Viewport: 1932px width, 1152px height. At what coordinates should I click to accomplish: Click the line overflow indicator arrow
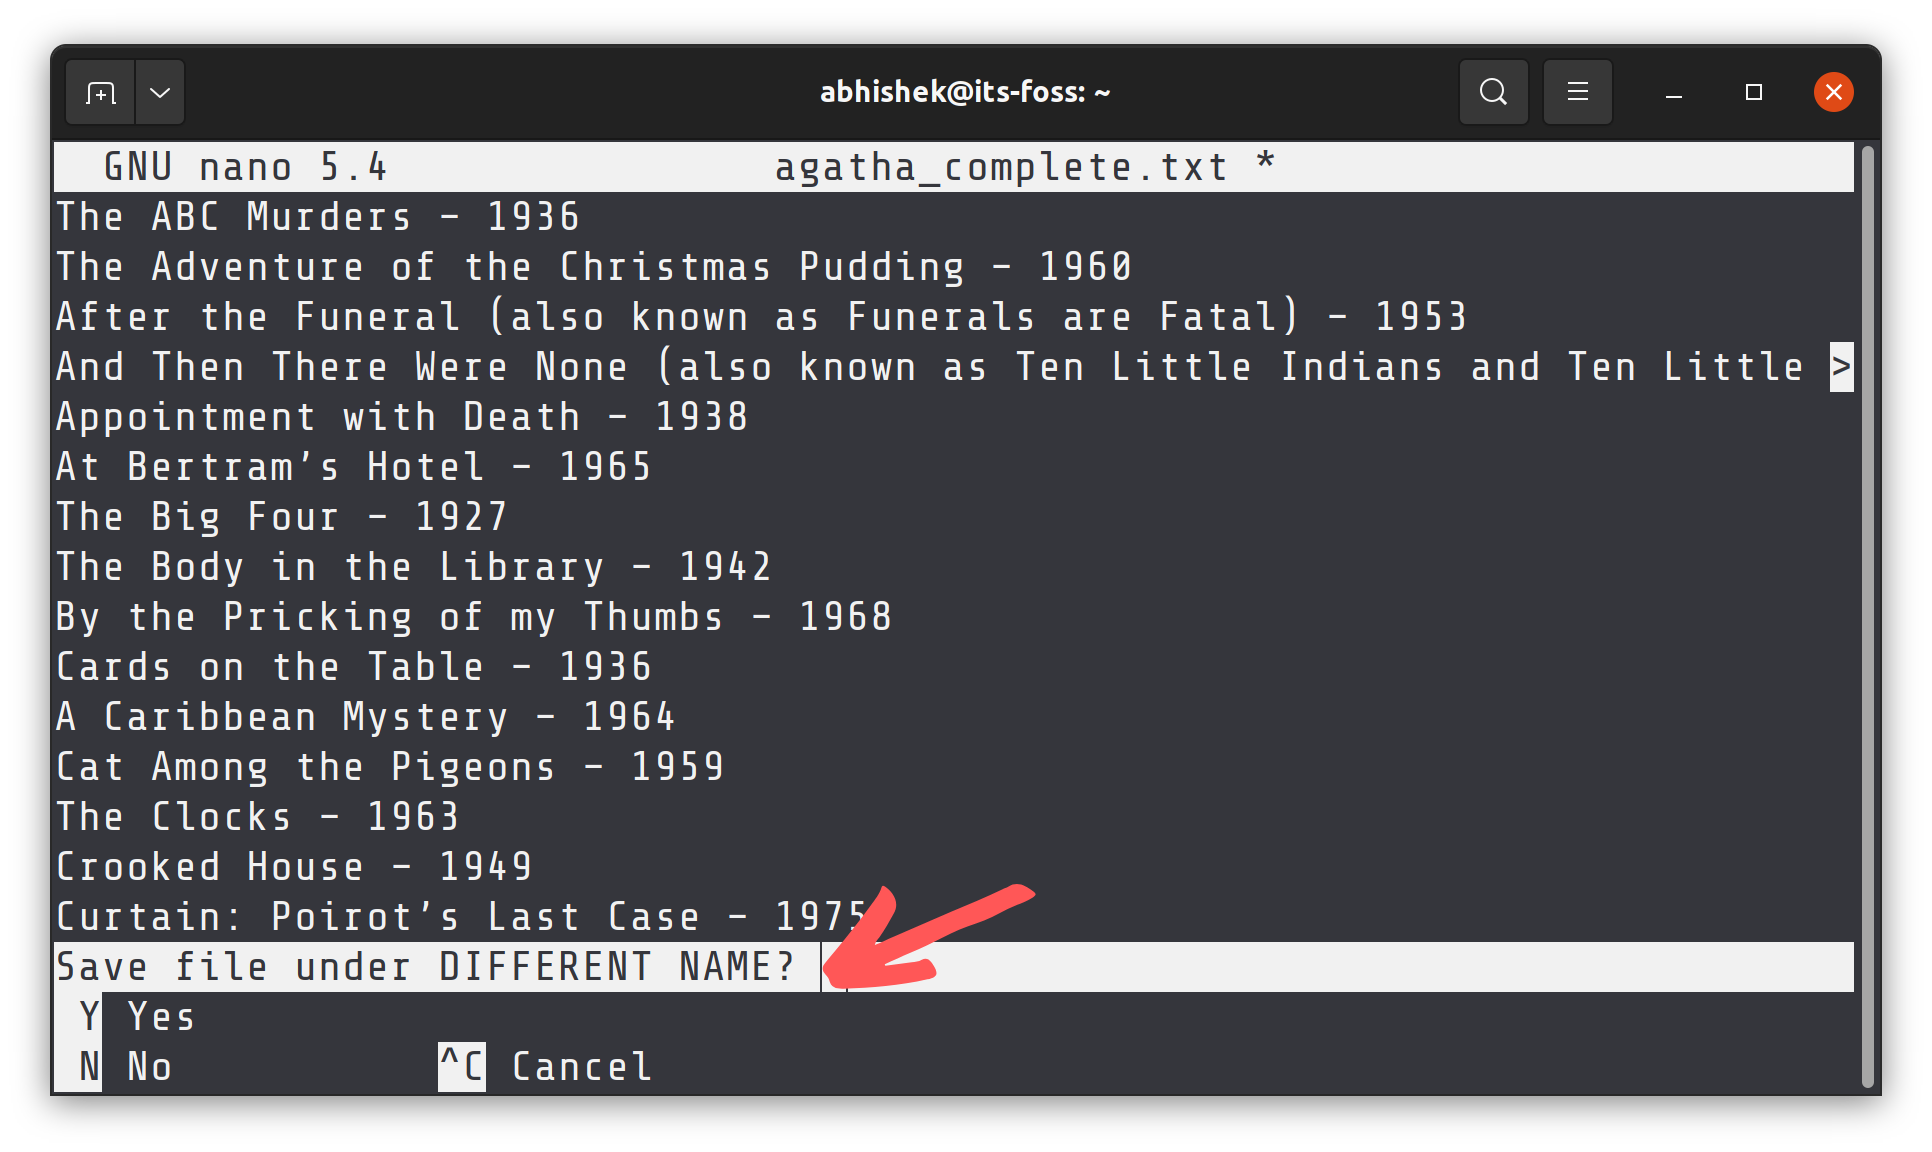1841,366
